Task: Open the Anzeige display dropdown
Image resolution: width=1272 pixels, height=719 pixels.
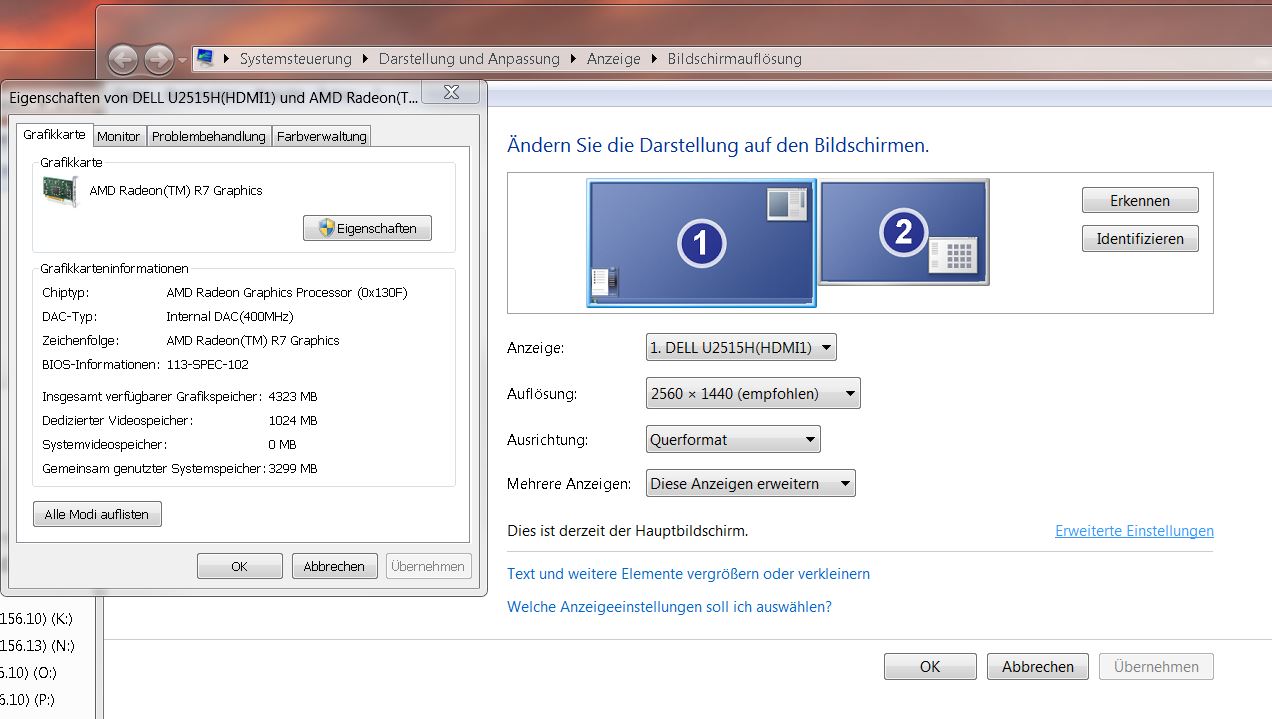Action: coord(741,347)
